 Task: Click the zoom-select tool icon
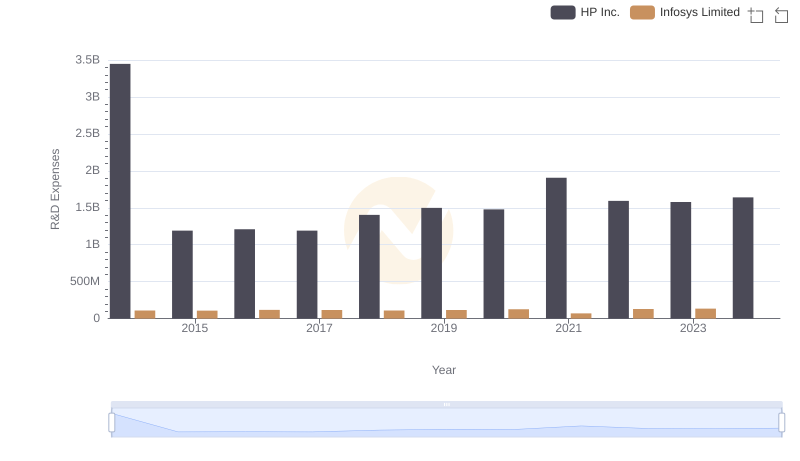756,15
